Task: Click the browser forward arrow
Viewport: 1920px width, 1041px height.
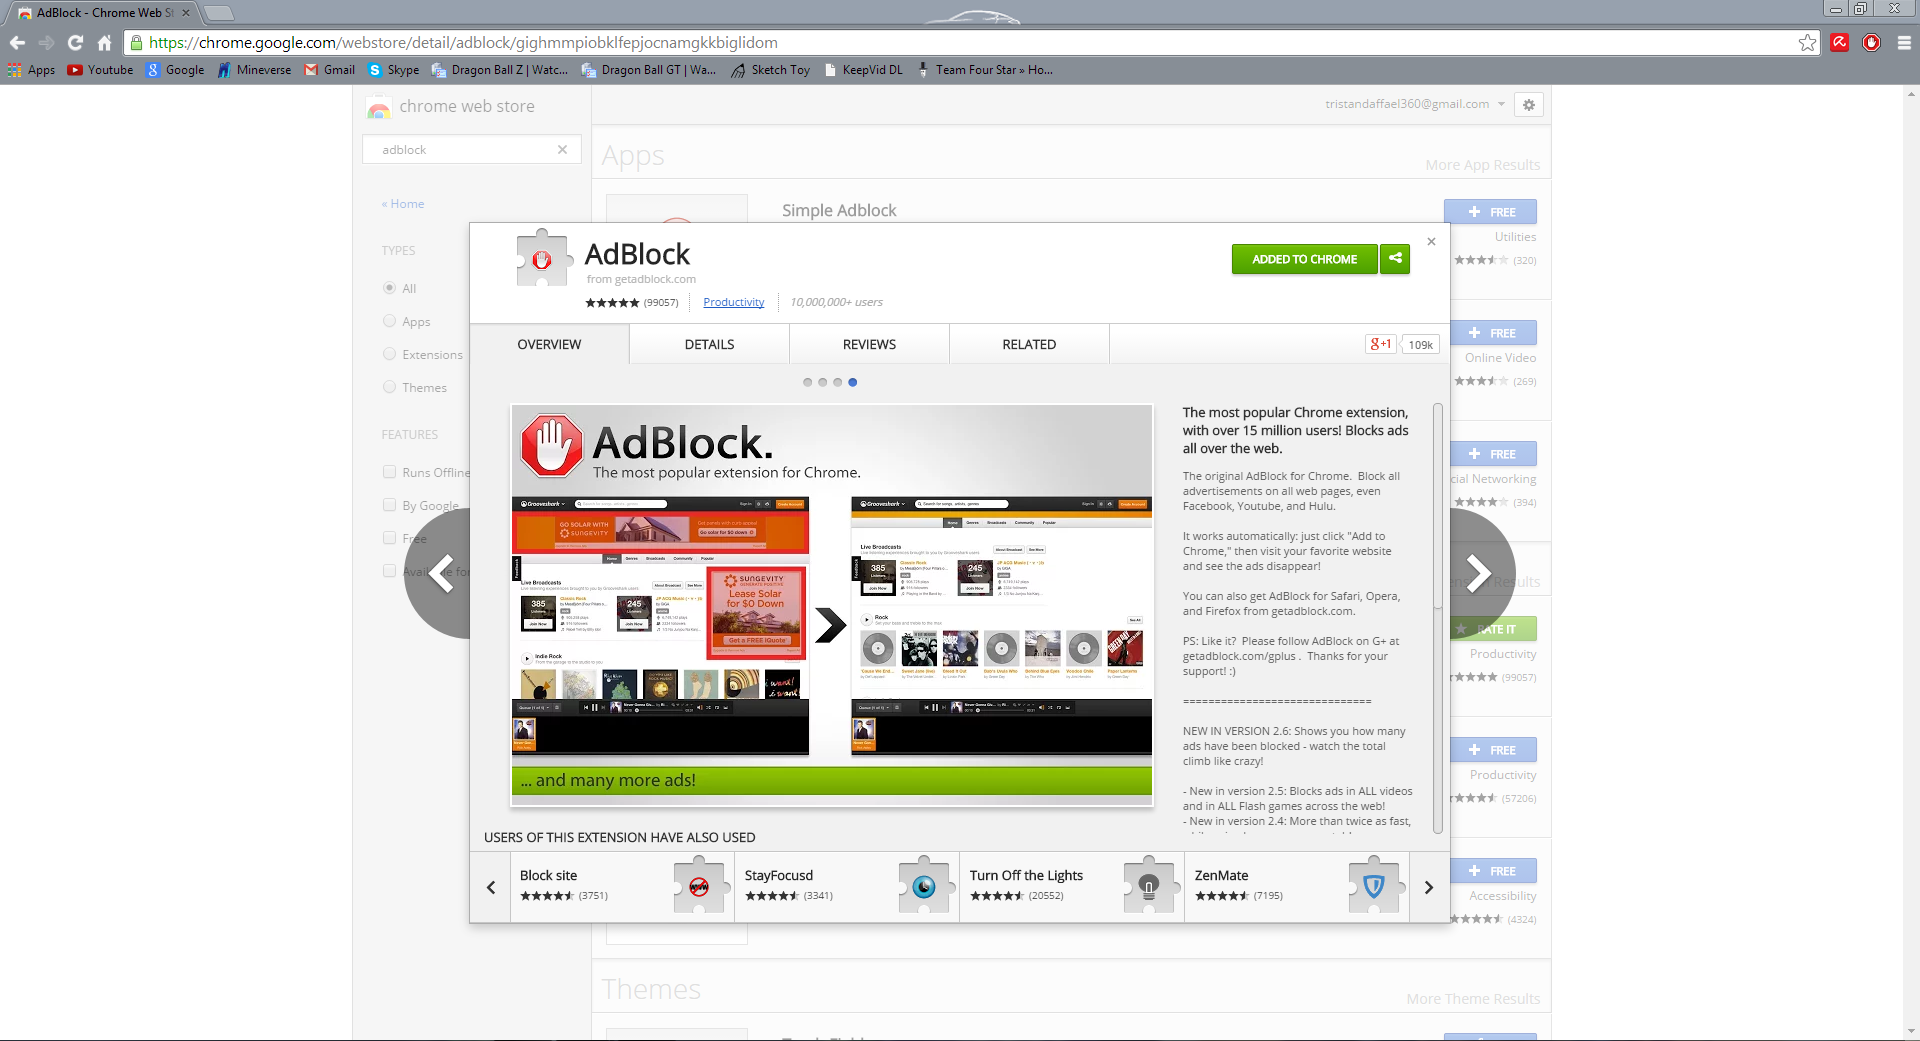Action: click(x=46, y=43)
